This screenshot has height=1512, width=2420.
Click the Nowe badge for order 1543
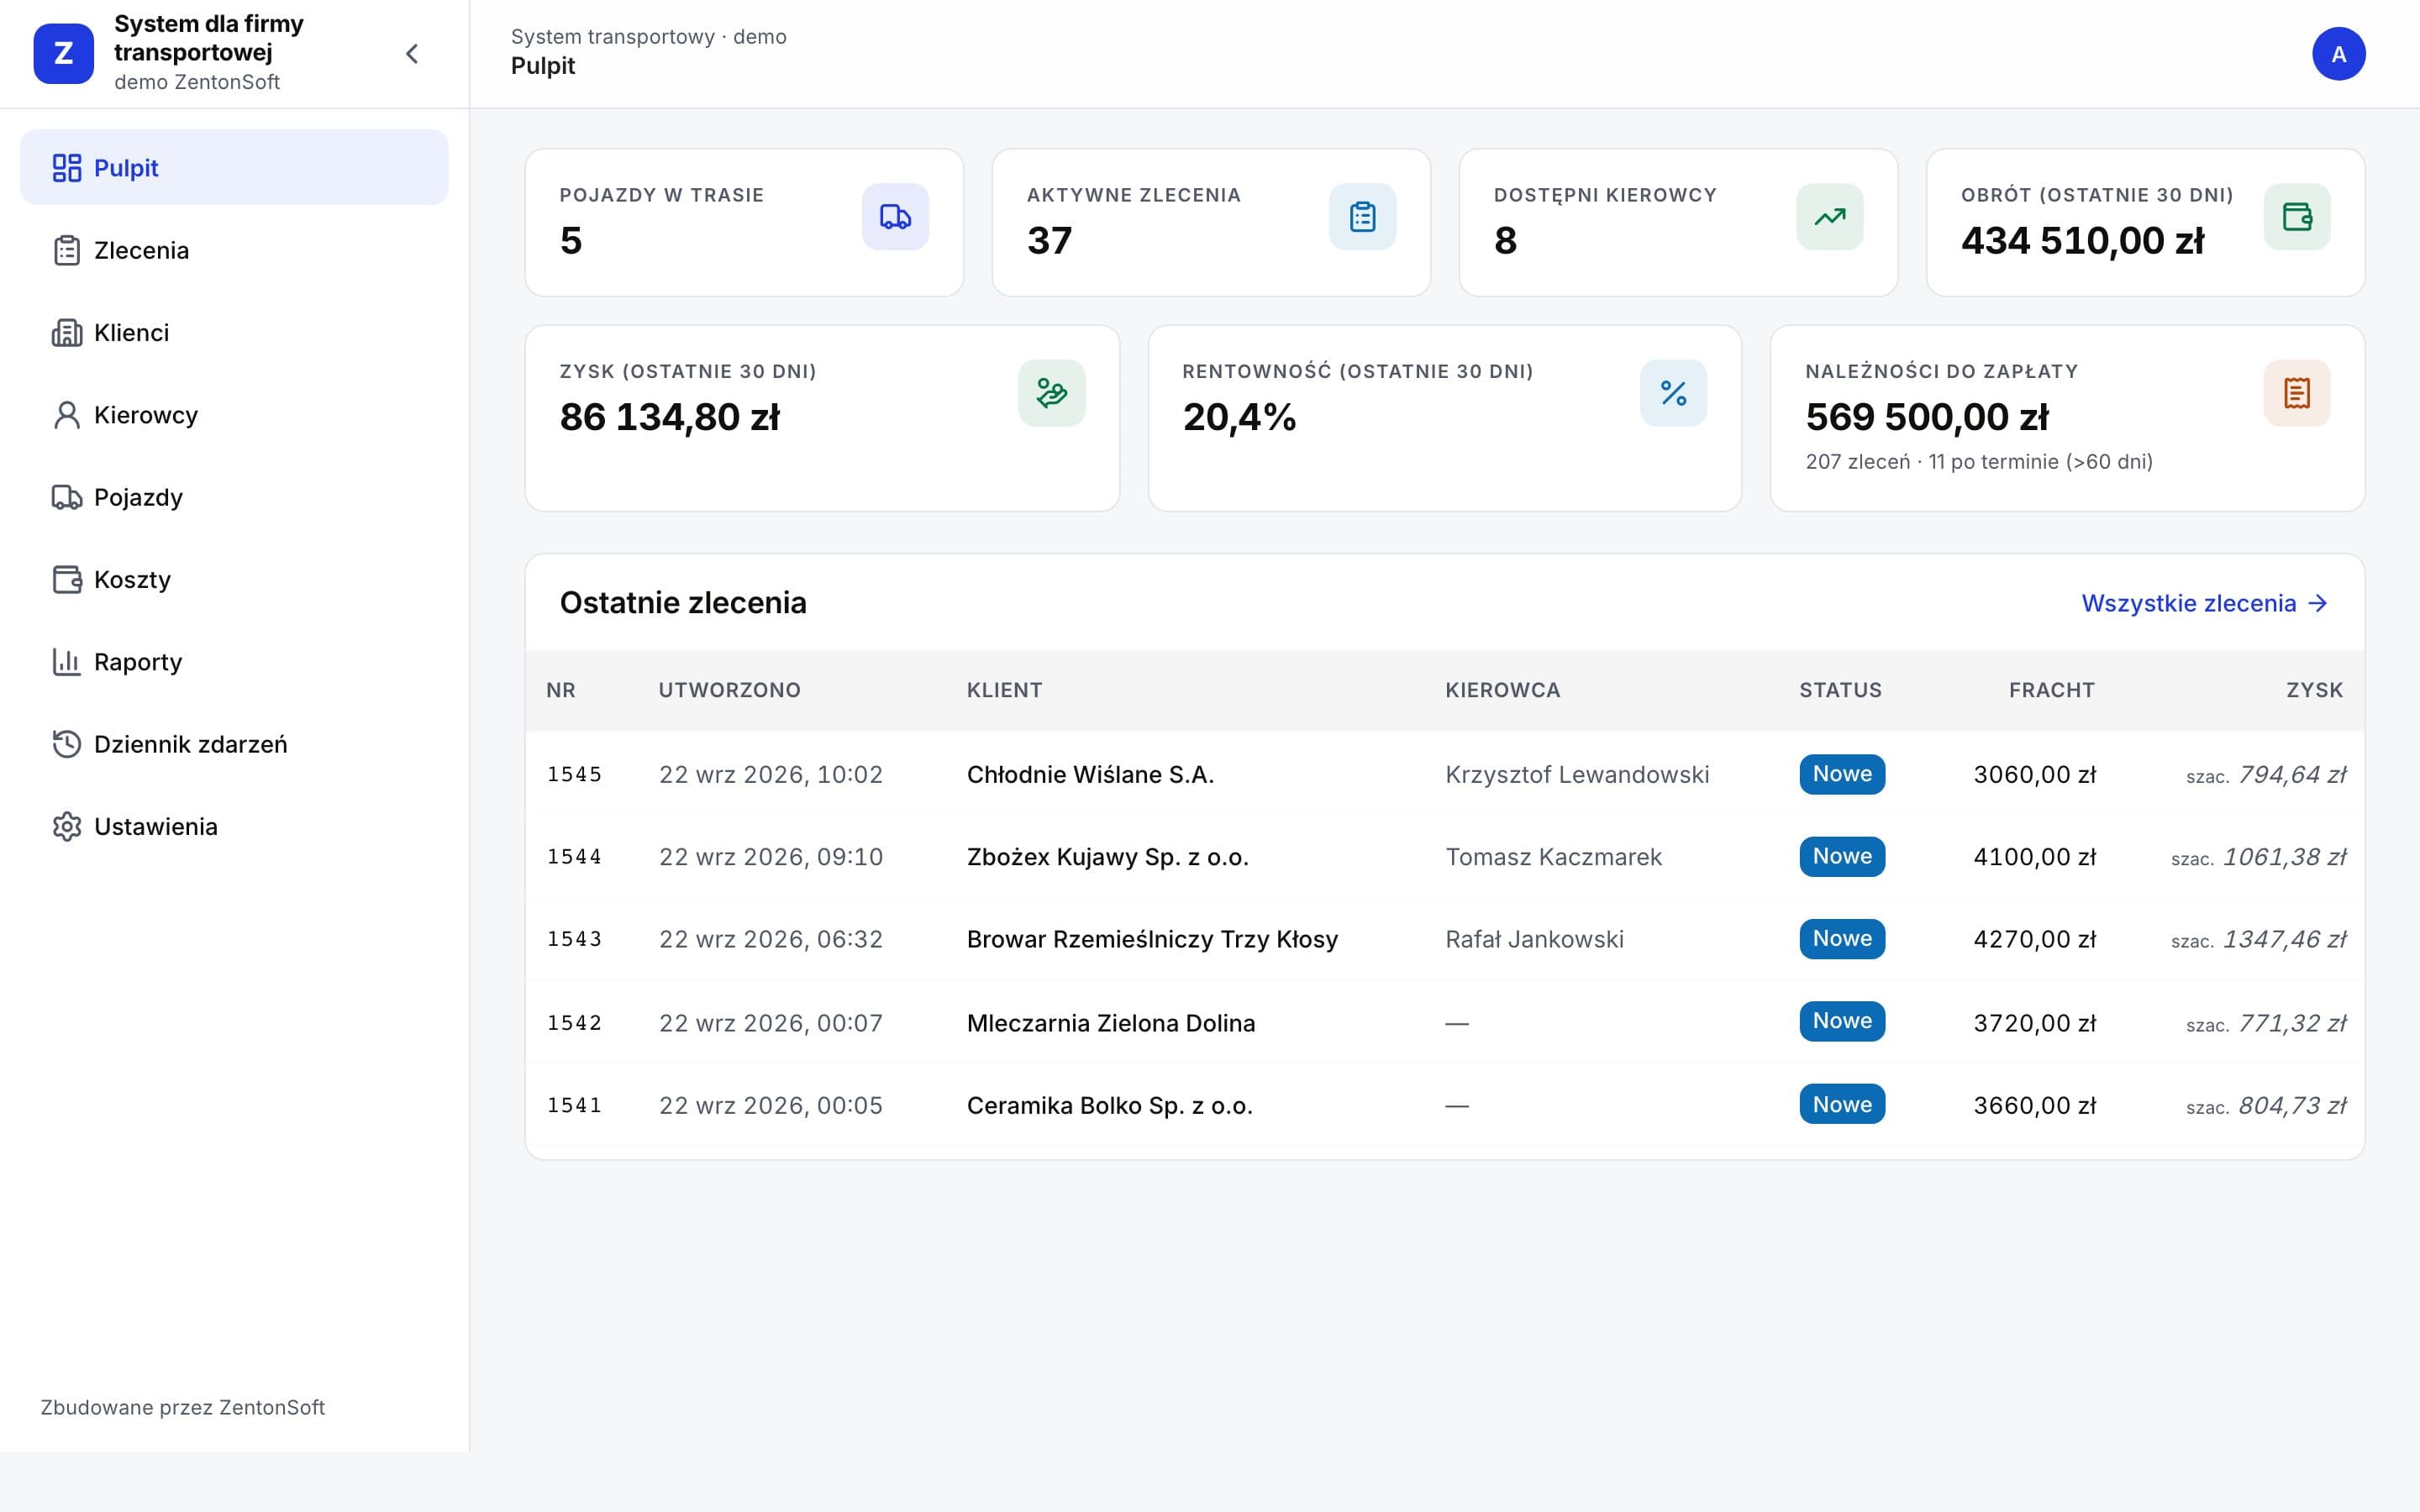pos(1842,939)
